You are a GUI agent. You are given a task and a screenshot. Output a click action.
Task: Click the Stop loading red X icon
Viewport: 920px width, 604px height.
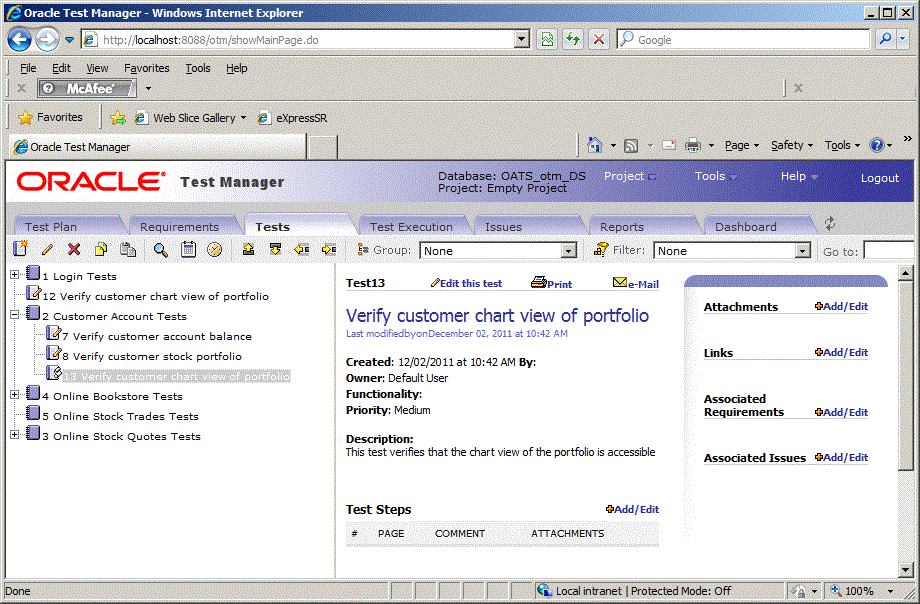coord(598,39)
